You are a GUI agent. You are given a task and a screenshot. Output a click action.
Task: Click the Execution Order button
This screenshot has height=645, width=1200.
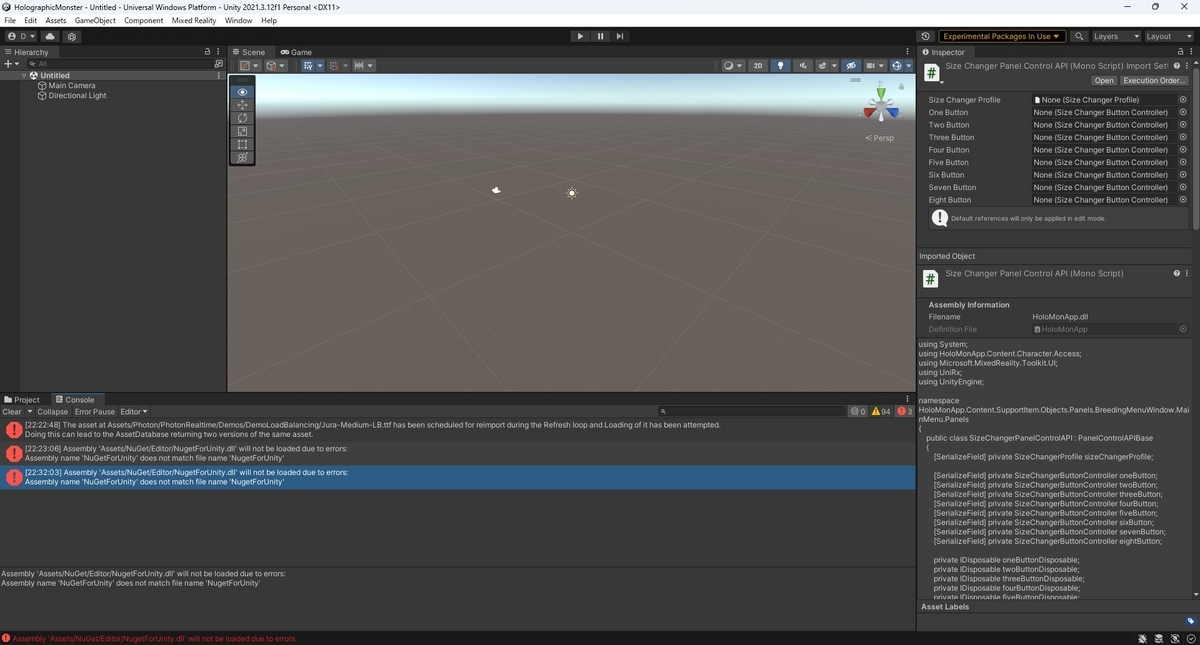coord(1154,81)
